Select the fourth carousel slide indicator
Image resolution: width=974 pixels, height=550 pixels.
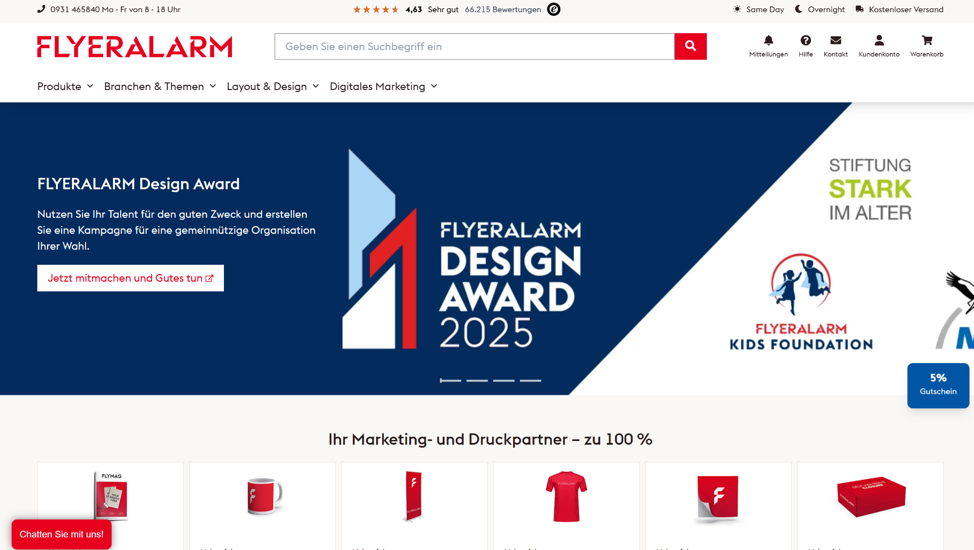530,380
